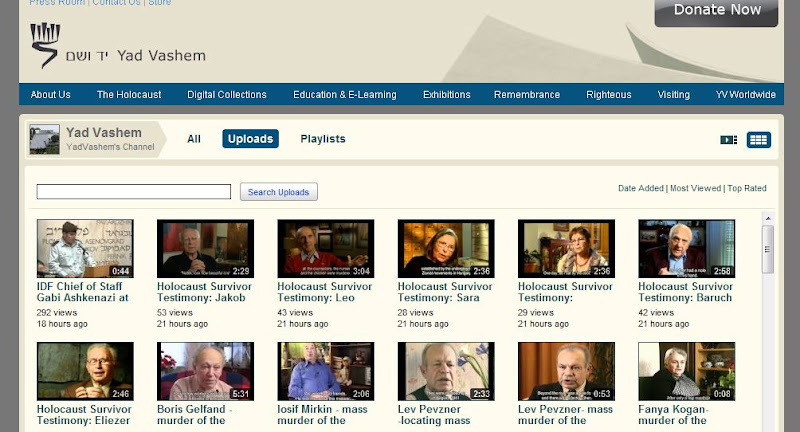Open the Righteous menu item
800x432 pixels.
[609, 95]
